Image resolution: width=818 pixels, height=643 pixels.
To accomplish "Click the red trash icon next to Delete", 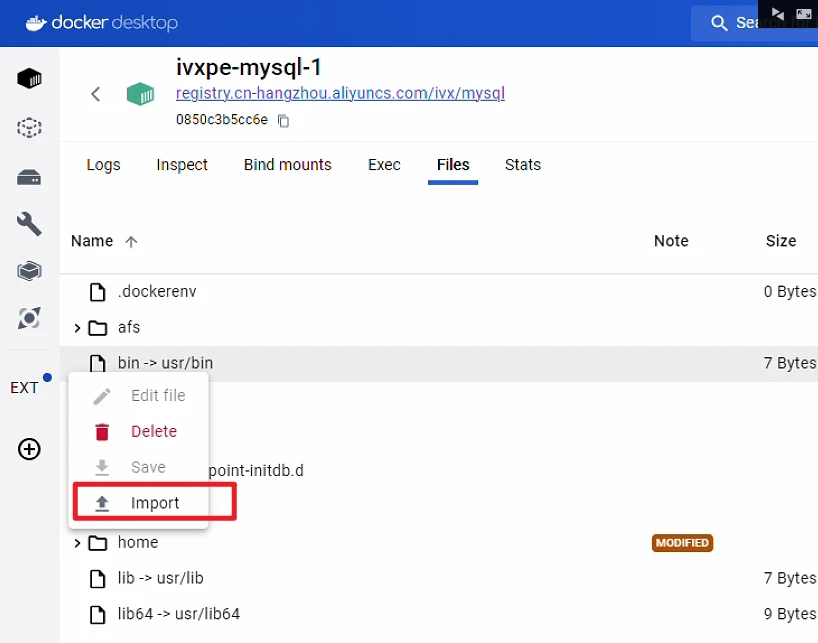I will pyautogui.click(x=102, y=432).
